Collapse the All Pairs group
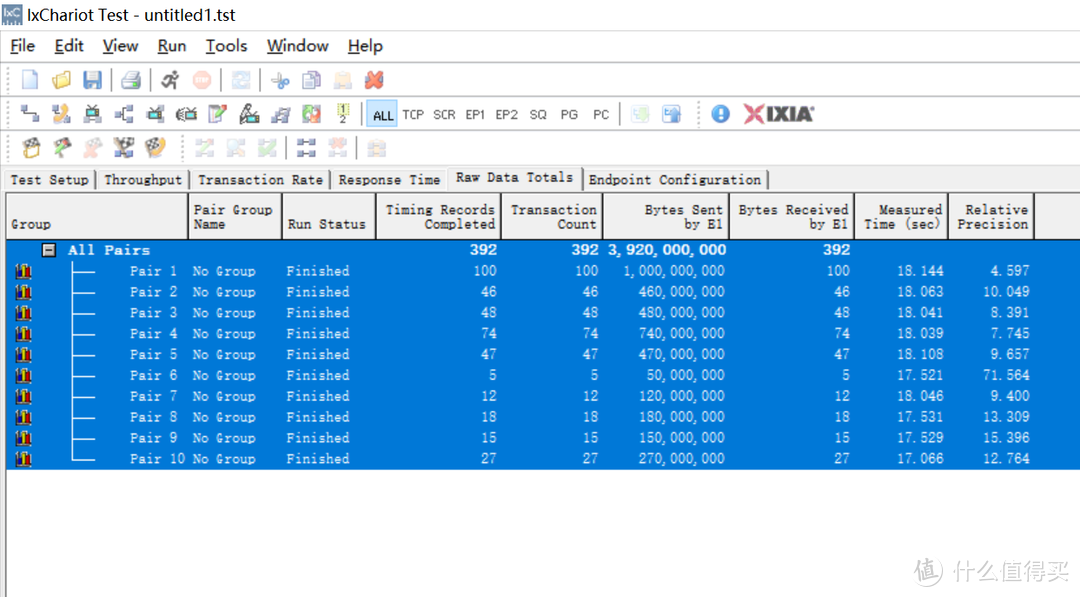This screenshot has width=1080, height=597. pos(48,250)
